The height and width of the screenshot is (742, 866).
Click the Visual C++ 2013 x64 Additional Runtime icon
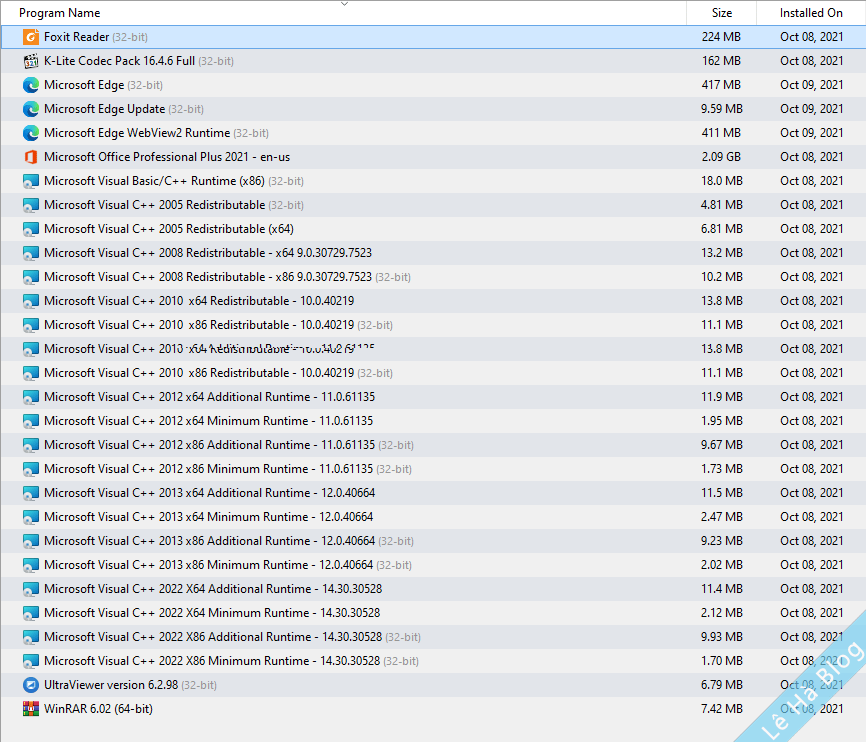click(31, 493)
